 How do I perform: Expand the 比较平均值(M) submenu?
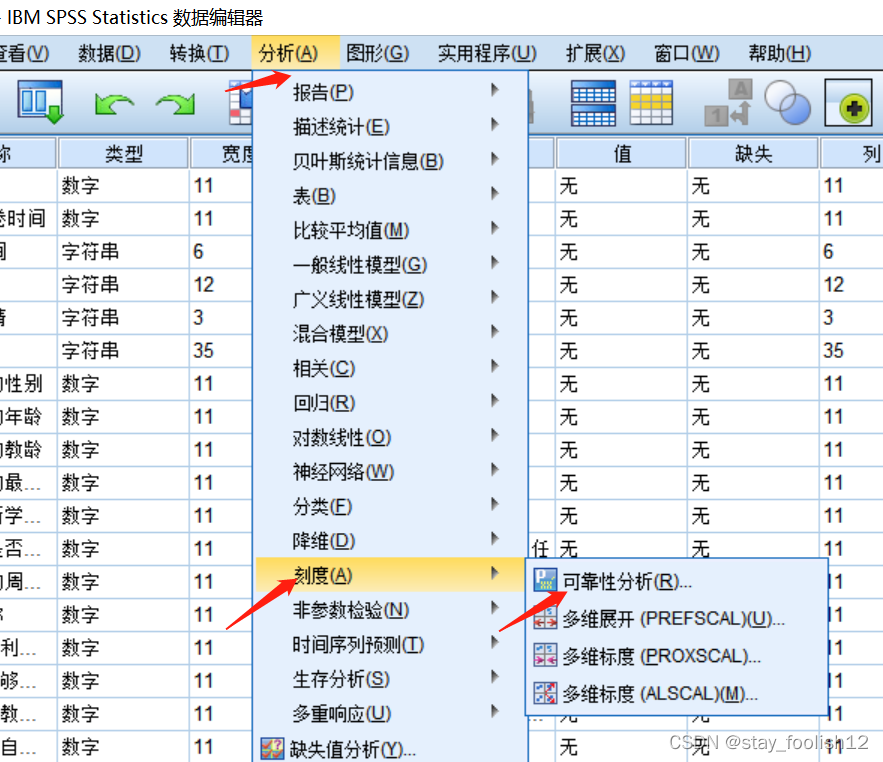pyautogui.click(x=390, y=230)
